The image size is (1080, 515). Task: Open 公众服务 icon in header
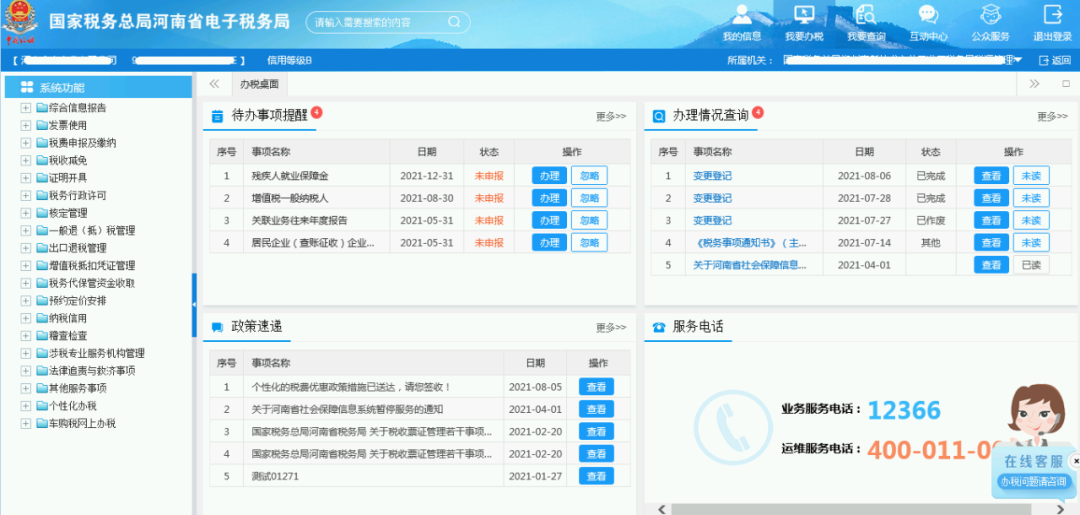click(x=990, y=14)
